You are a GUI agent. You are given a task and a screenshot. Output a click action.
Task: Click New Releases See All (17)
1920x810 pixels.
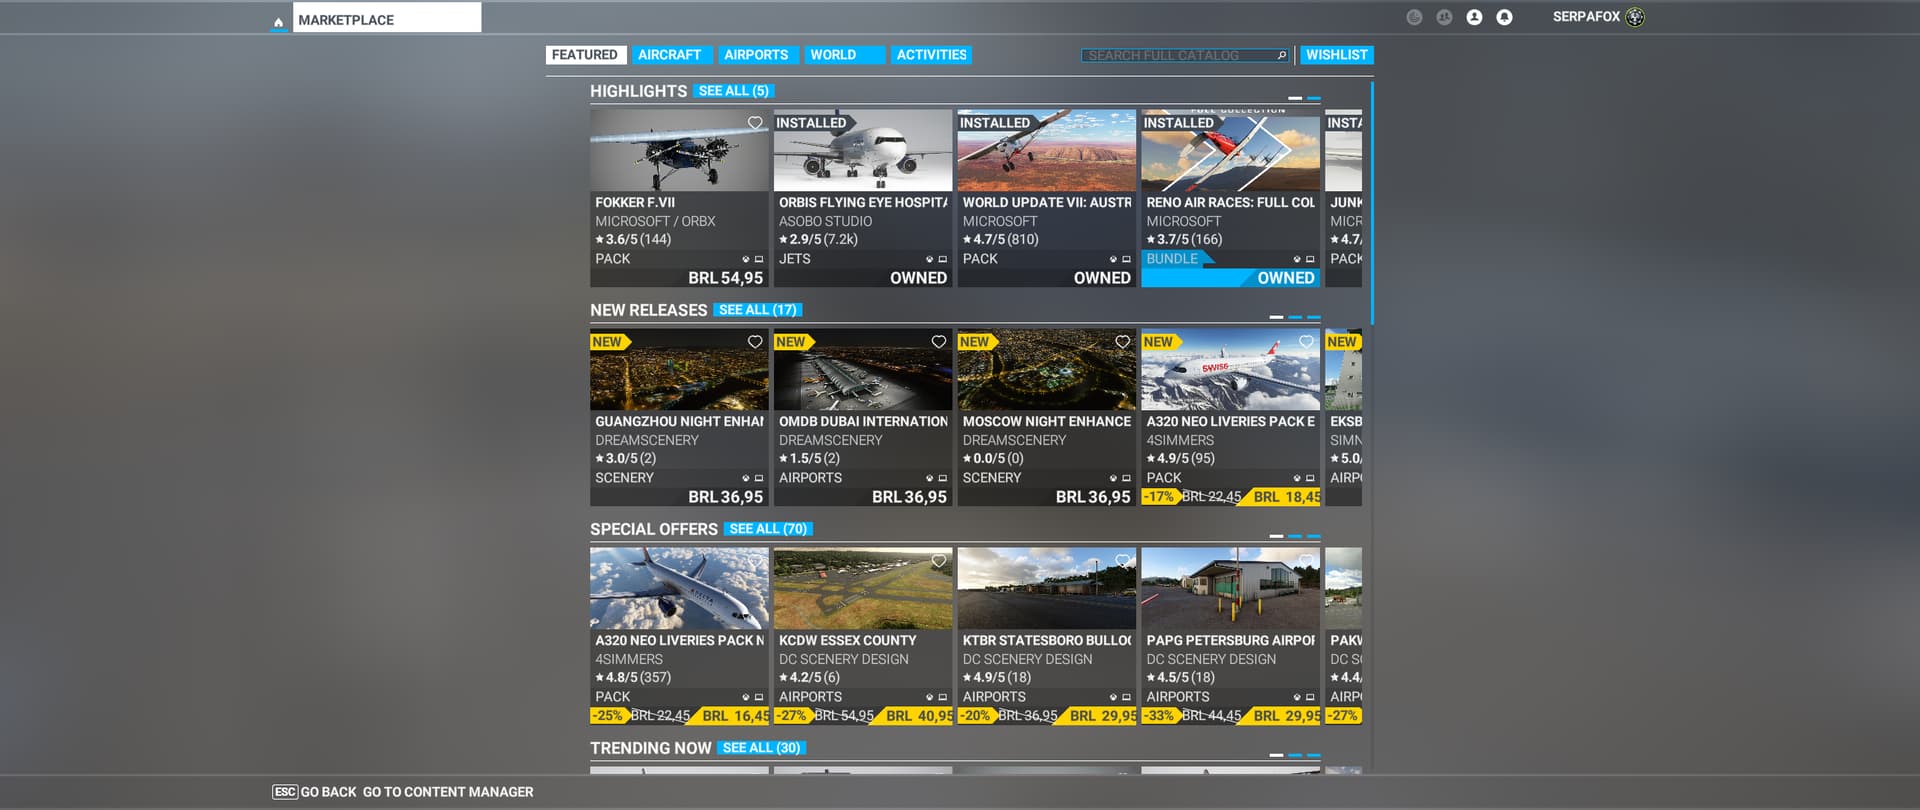coord(758,310)
